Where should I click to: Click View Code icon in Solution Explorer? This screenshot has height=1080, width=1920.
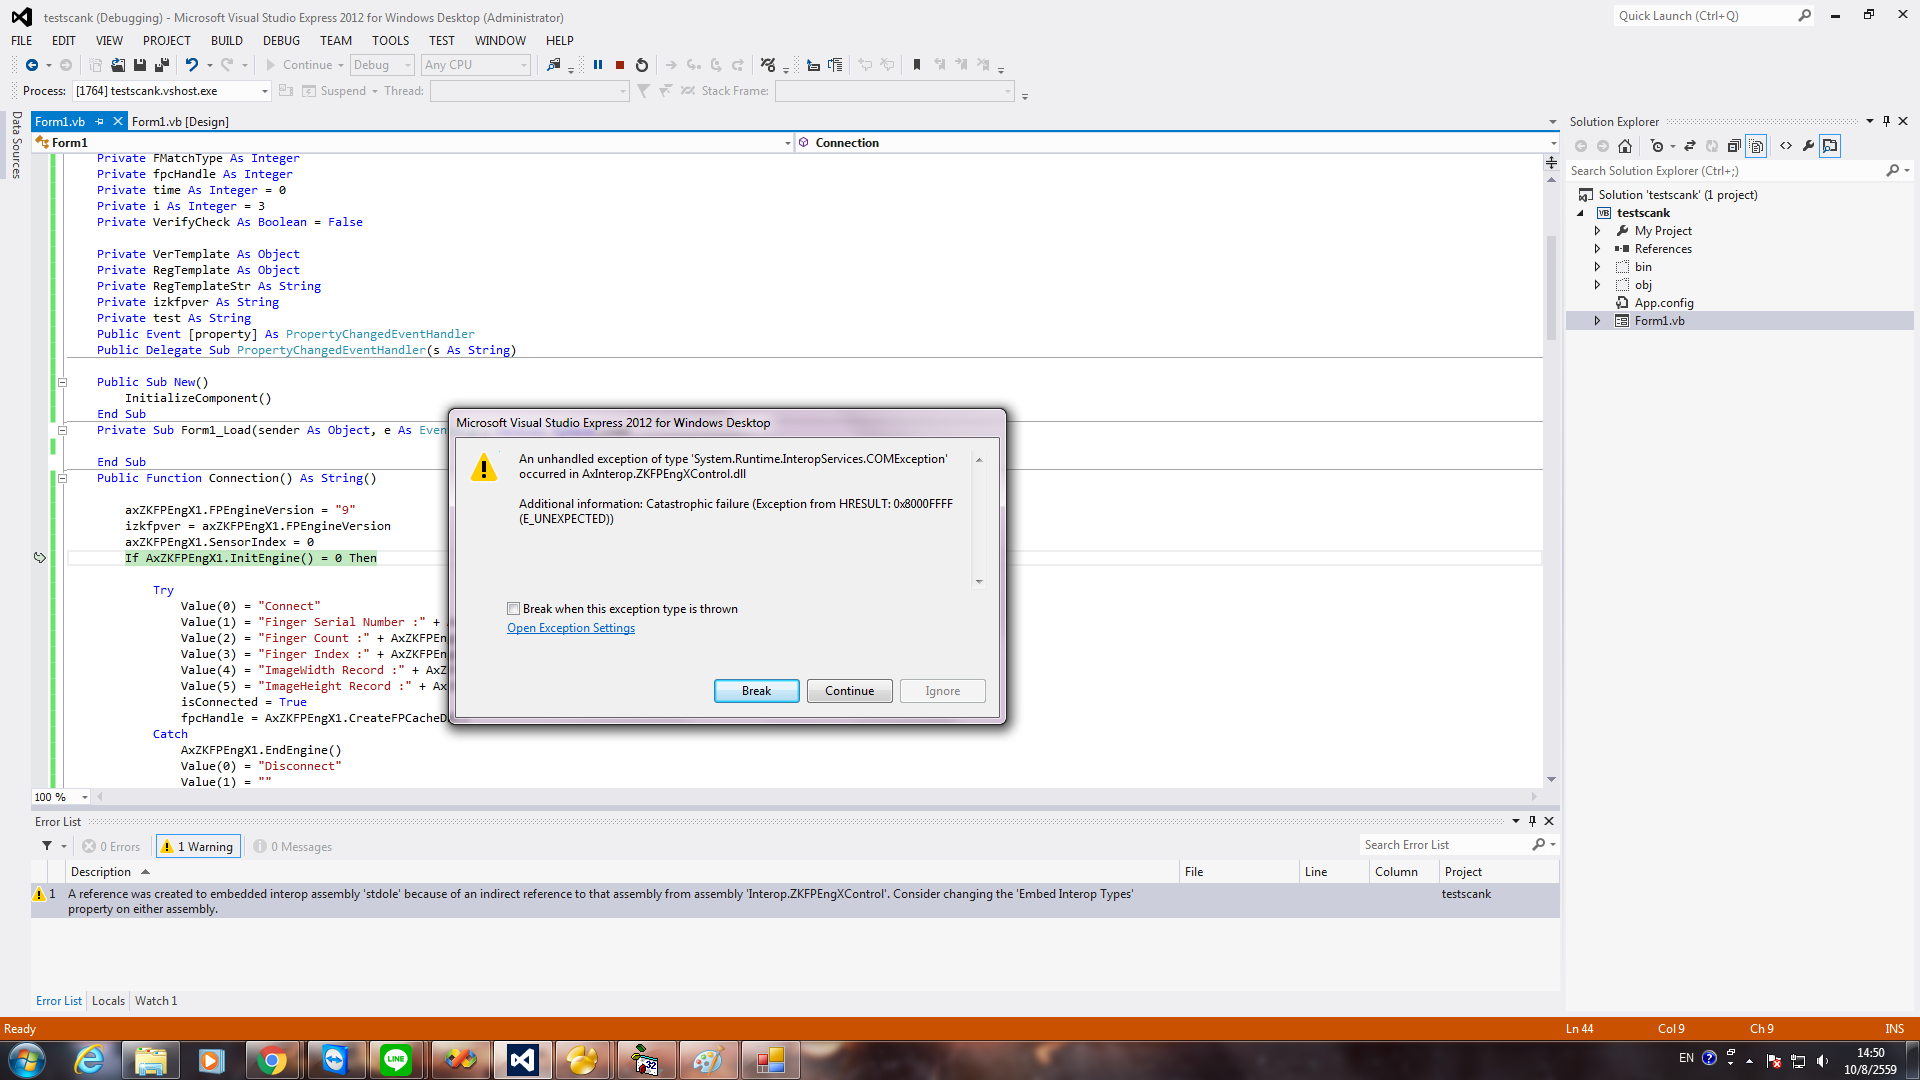pyautogui.click(x=1786, y=146)
